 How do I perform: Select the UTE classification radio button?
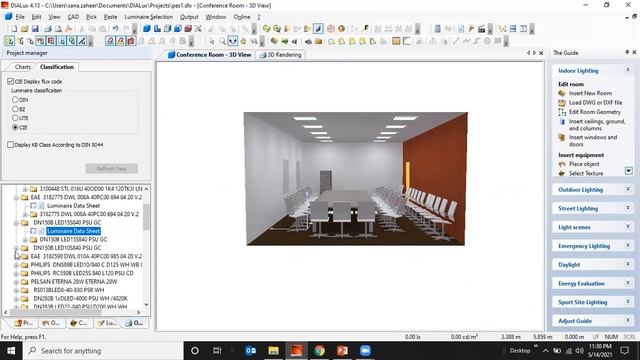tap(15, 118)
